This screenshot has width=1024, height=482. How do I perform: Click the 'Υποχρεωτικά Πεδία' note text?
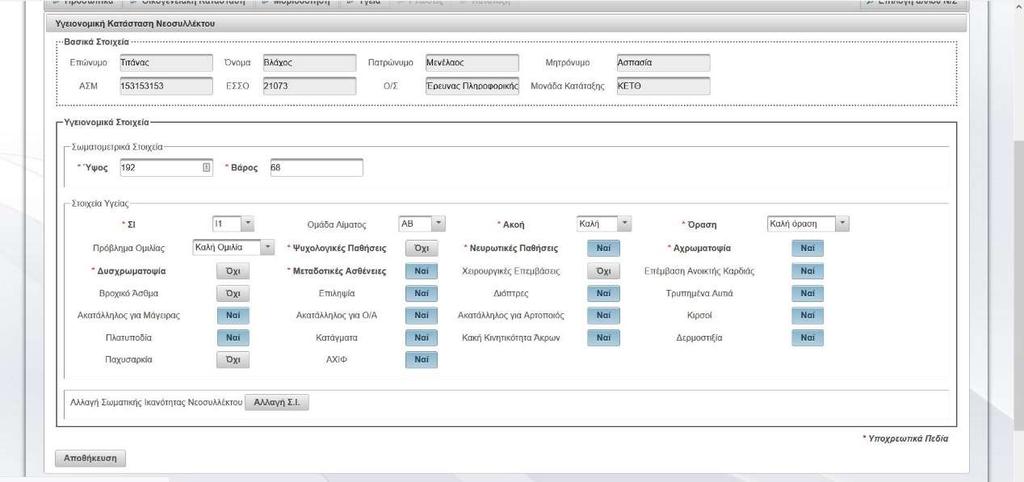908,439
